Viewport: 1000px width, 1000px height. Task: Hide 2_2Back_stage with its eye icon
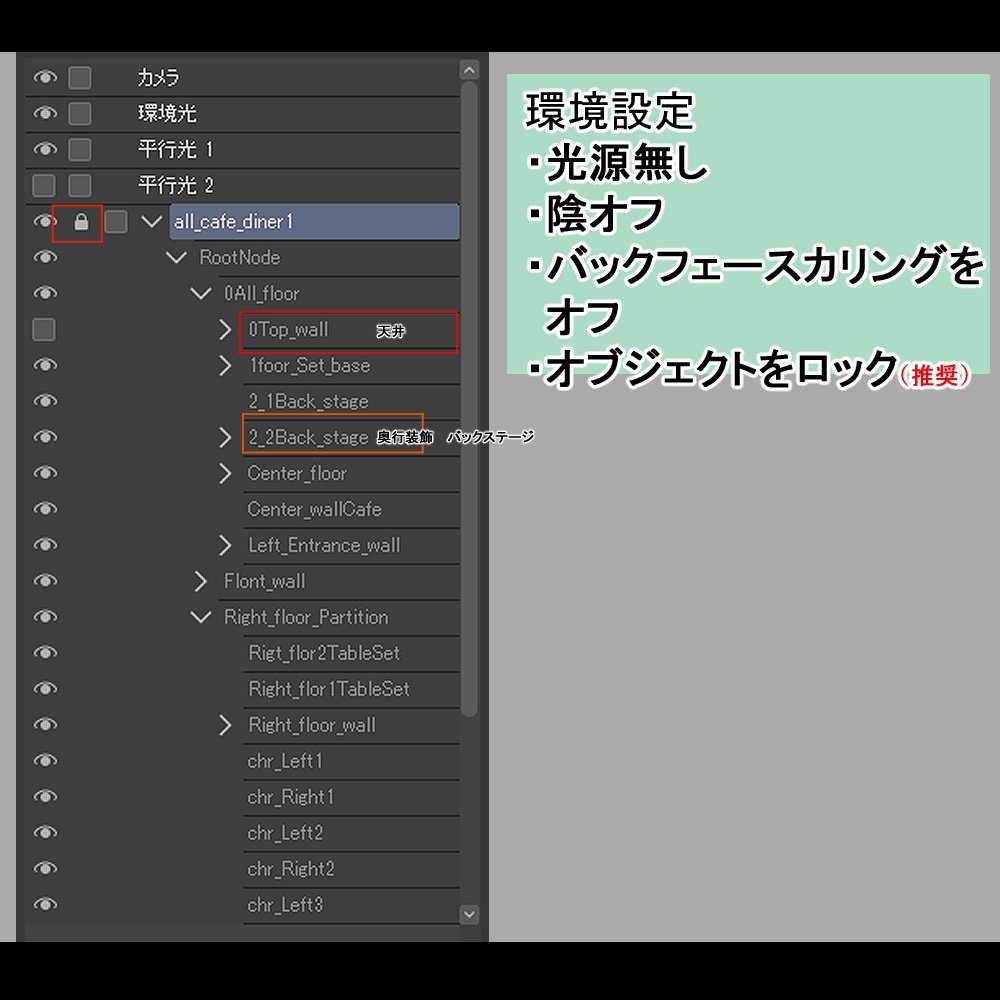point(45,437)
